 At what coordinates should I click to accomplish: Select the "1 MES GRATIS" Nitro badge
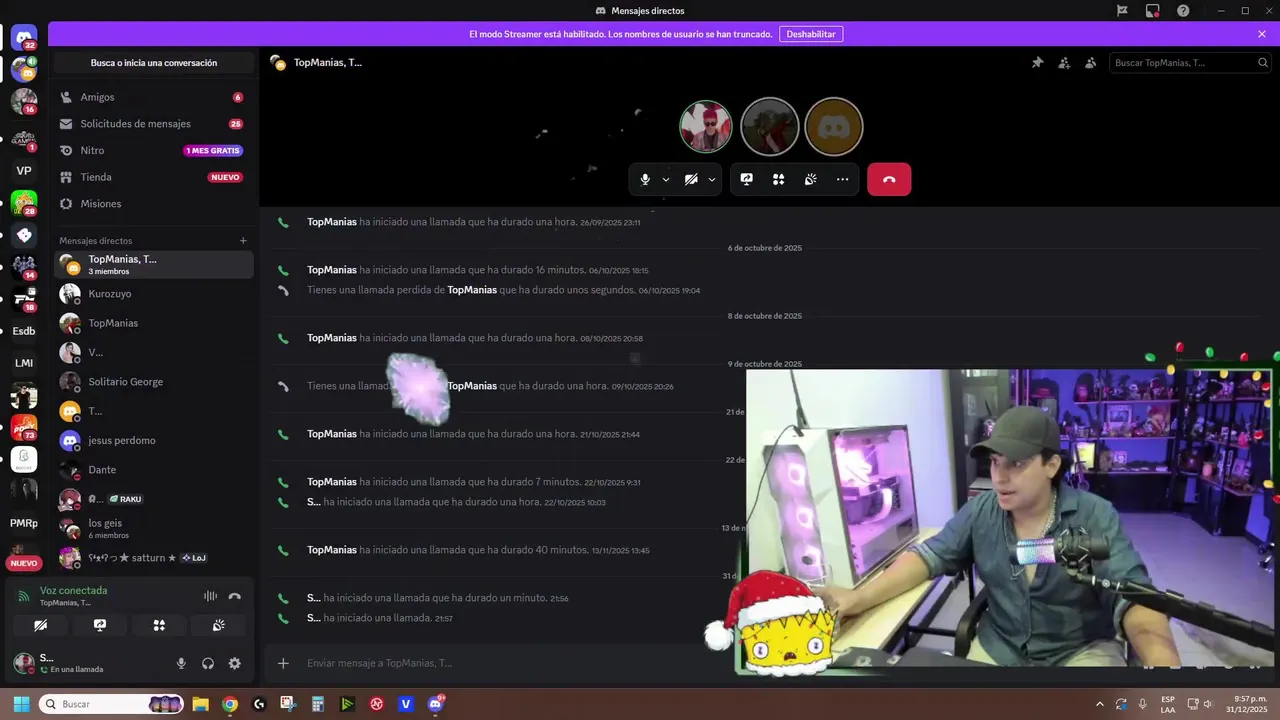pyautogui.click(x=213, y=150)
